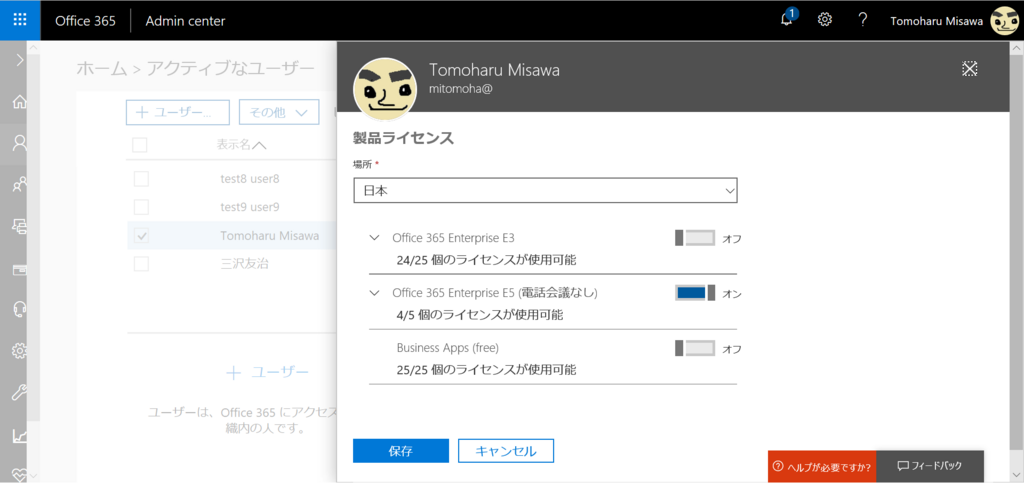Uncheck the Tomoharu Misawa row checkbox
Image resolution: width=1024 pixels, height=483 pixels.
141,236
